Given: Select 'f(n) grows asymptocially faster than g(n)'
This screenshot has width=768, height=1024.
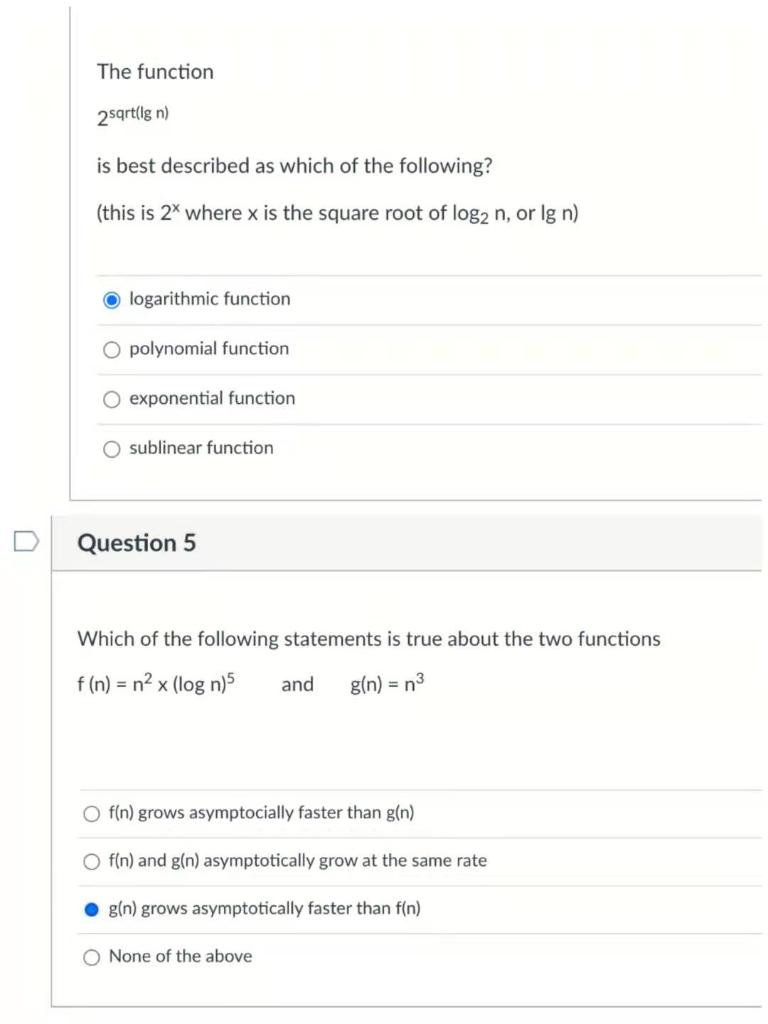Looking at the screenshot, I should (90, 813).
